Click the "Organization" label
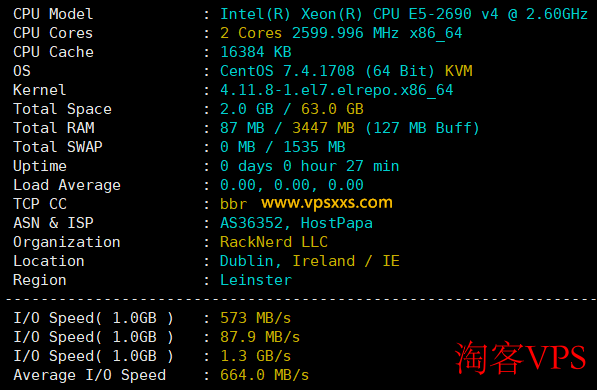Image resolution: width=597 pixels, height=390 pixels. click(x=67, y=243)
